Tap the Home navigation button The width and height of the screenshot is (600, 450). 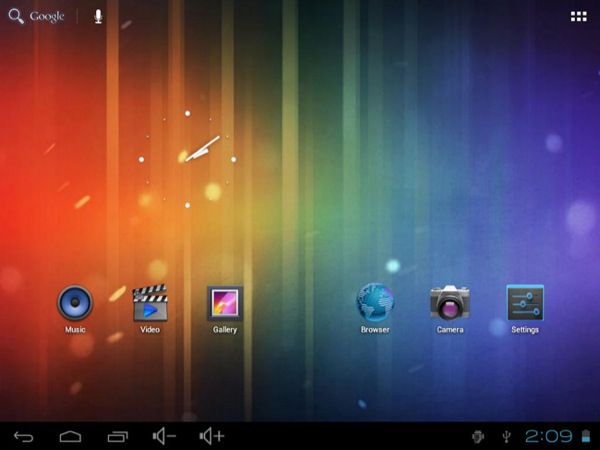(x=70, y=436)
